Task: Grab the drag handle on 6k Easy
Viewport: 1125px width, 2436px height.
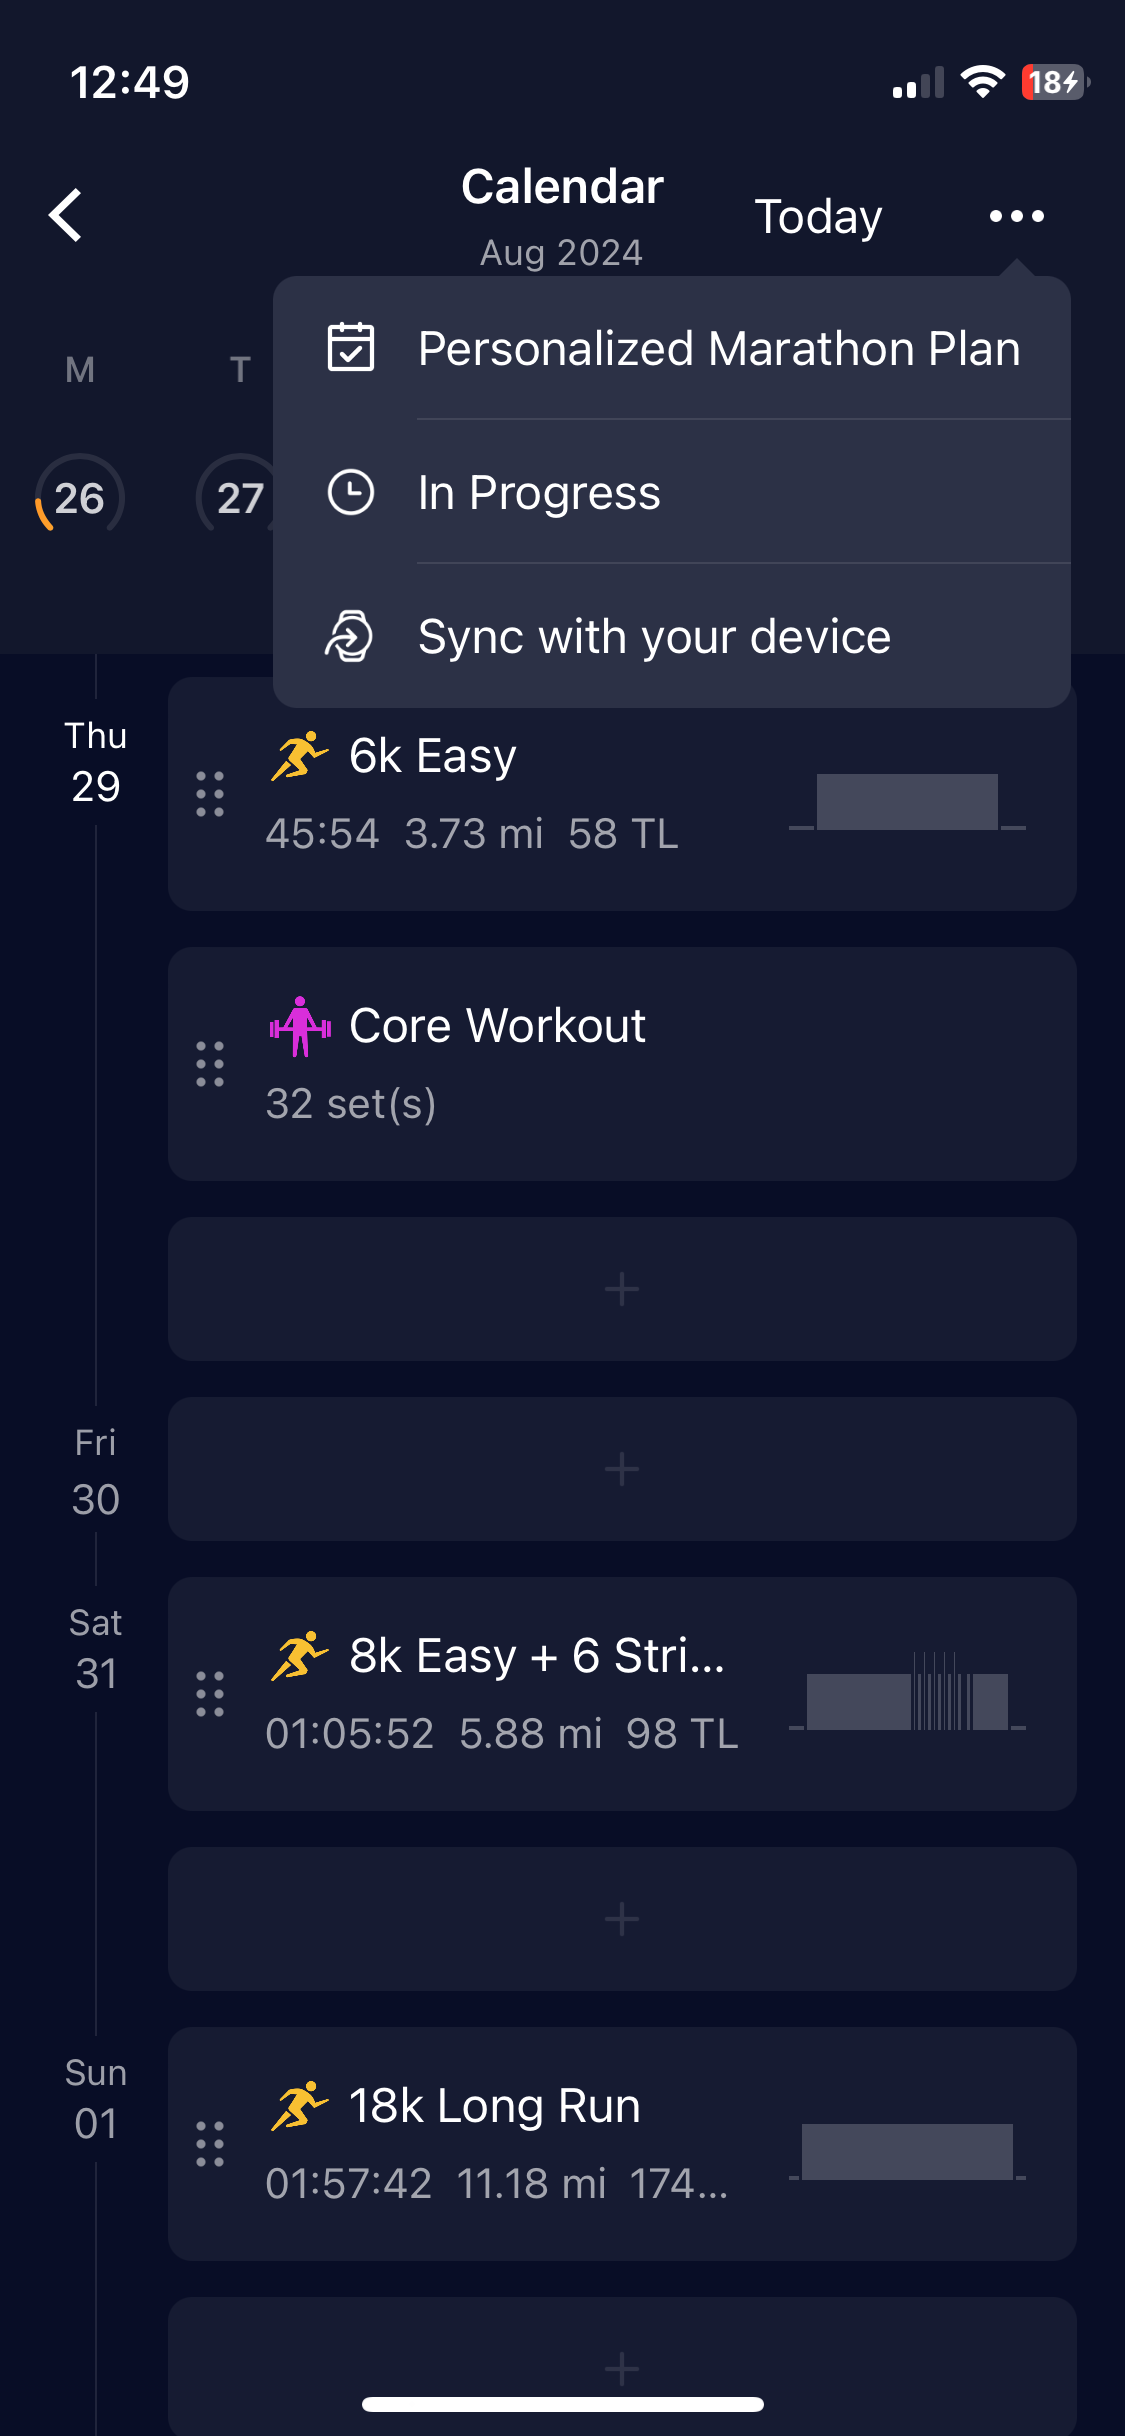Action: (210, 794)
